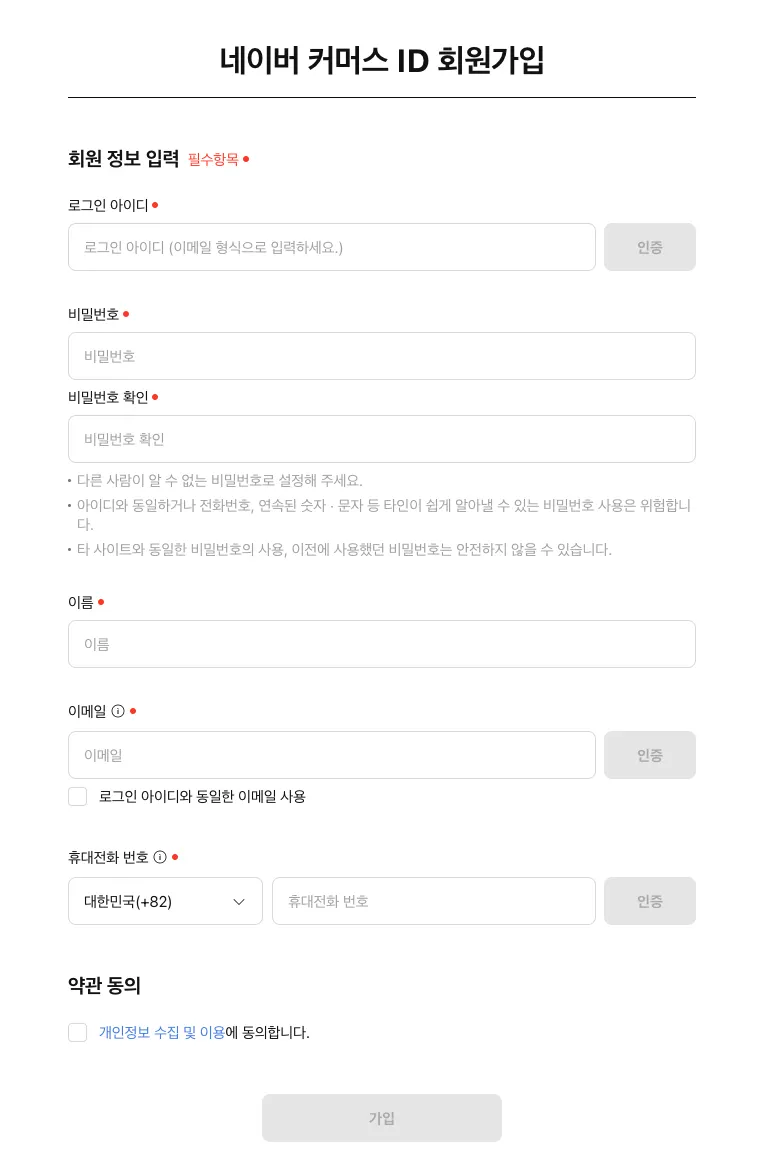Focus the 이메일 input field
770x1168 pixels.
[x=331, y=755]
